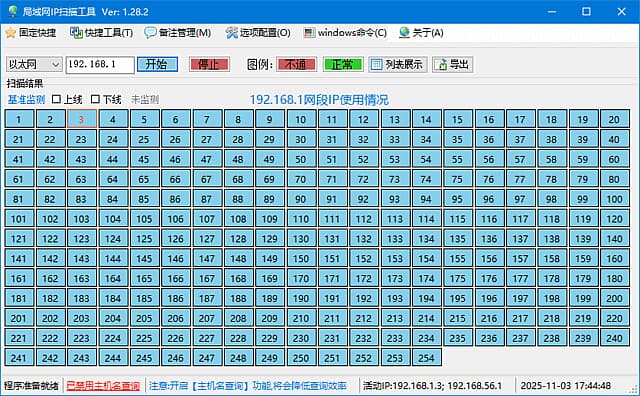Open the 备注管理(M) menu
The width and height of the screenshot is (640, 396).
178,33
